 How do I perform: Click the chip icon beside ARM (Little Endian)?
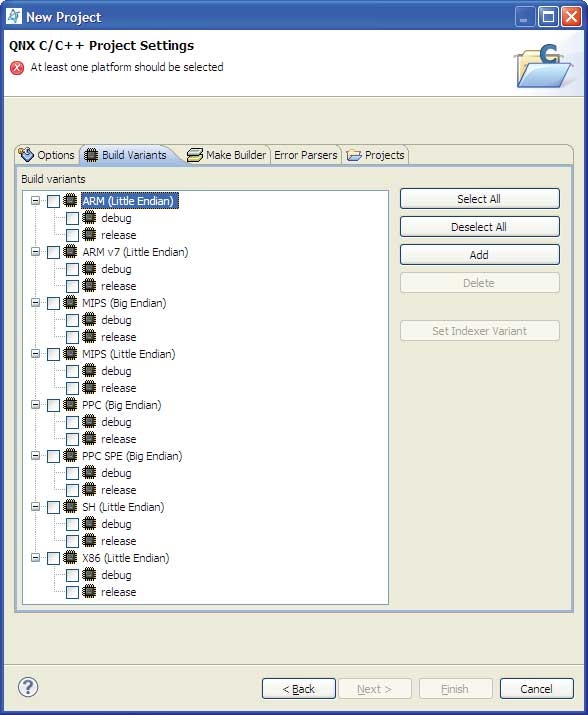pos(70,200)
